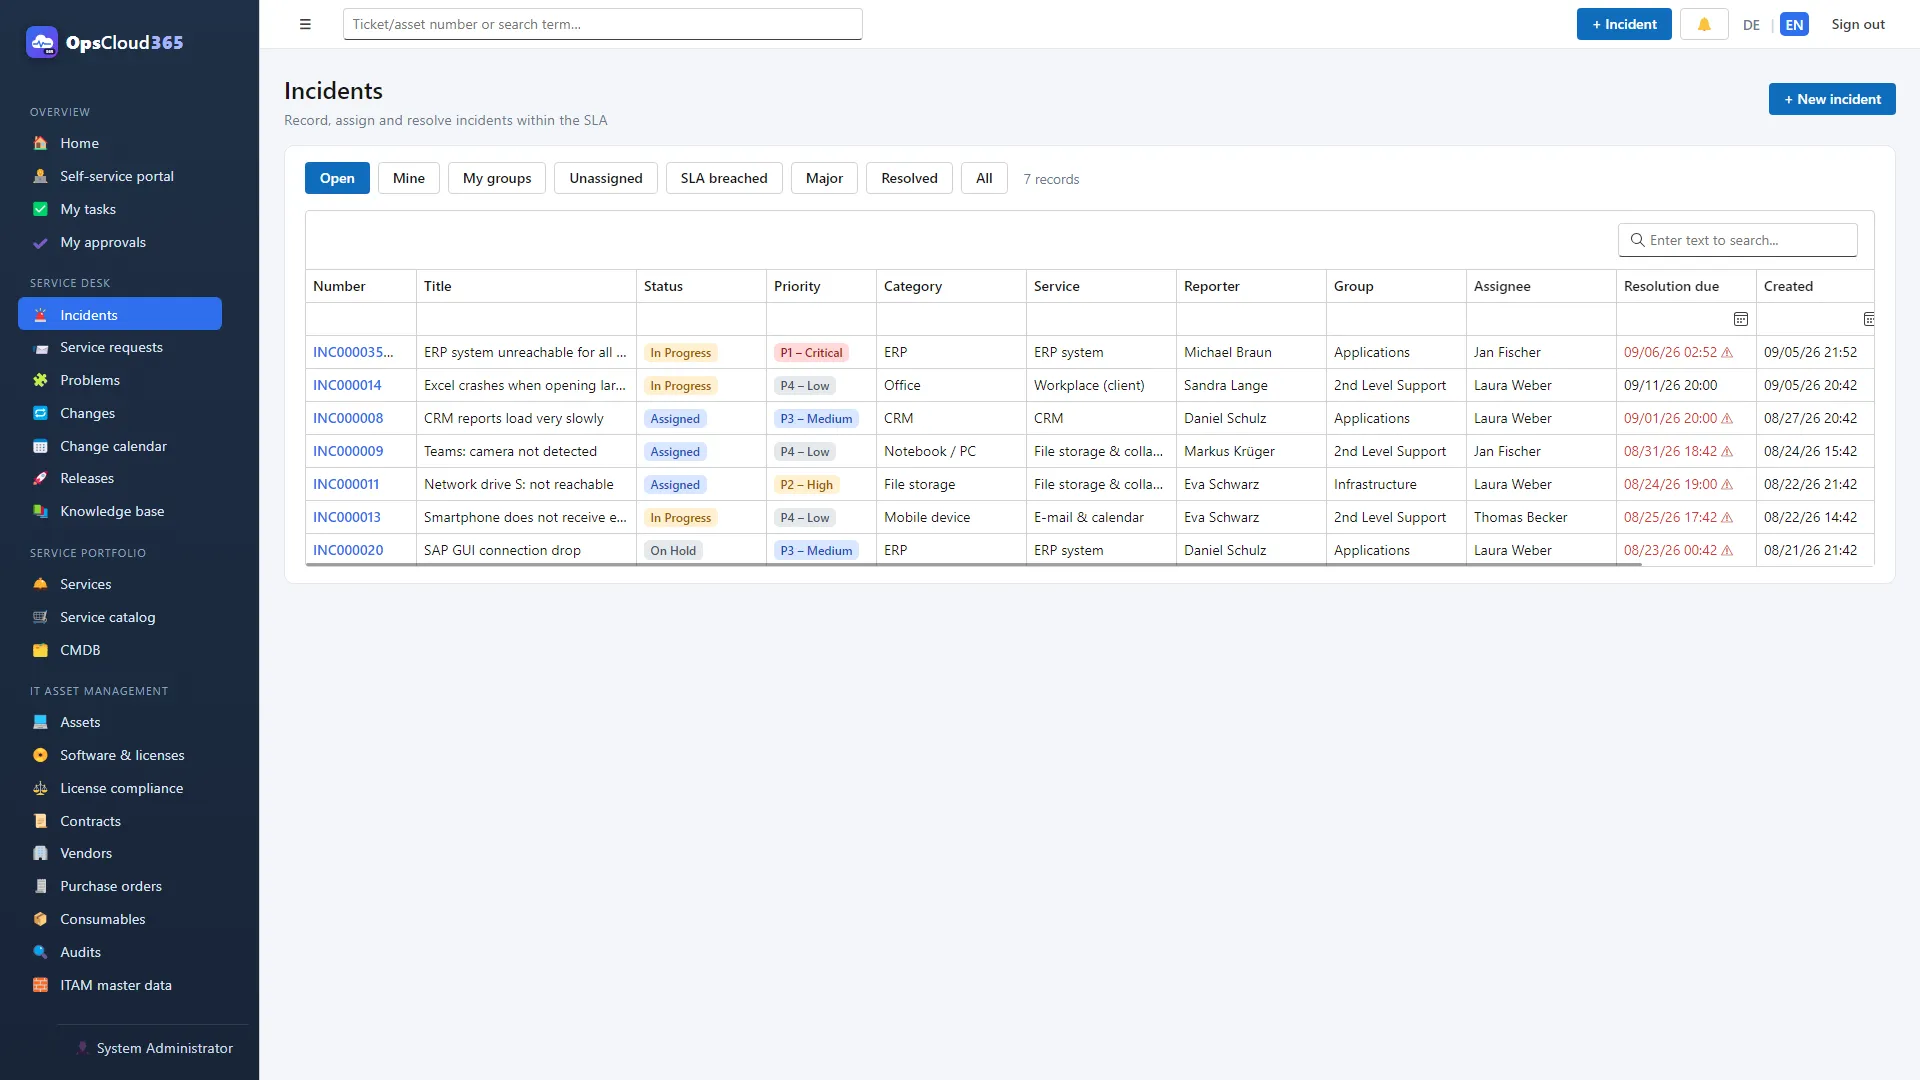Sort by the Status column header

click(701, 286)
